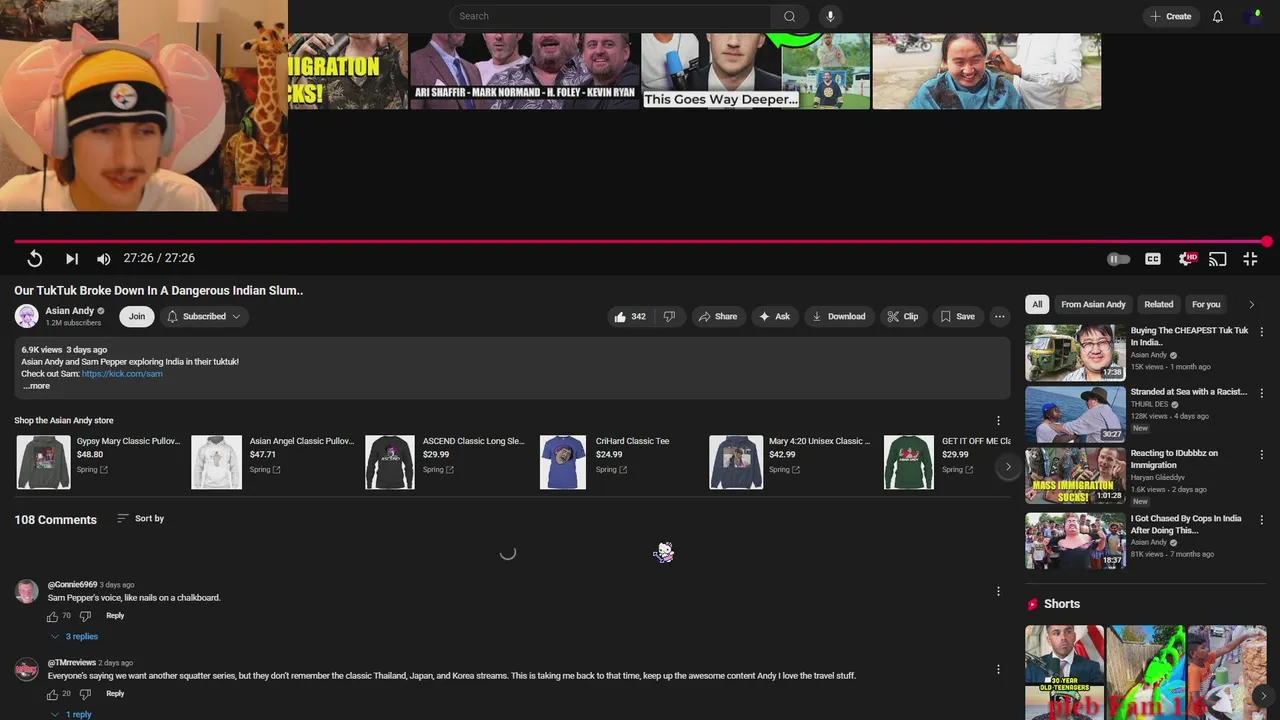Reply to Connie6969's comment
The image size is (1280, 720).
click(115, 616)
